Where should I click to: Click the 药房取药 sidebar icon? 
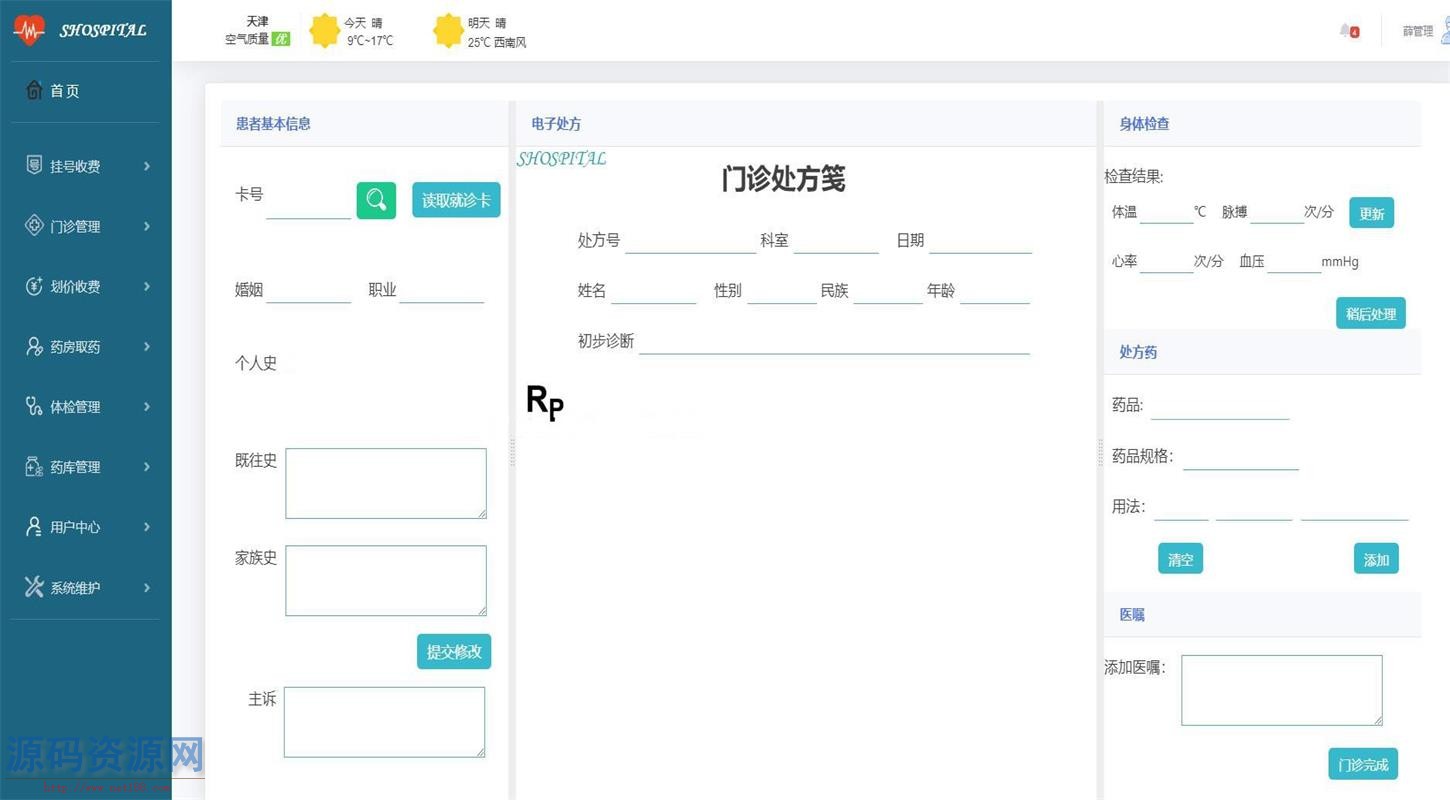coord(34,346)
